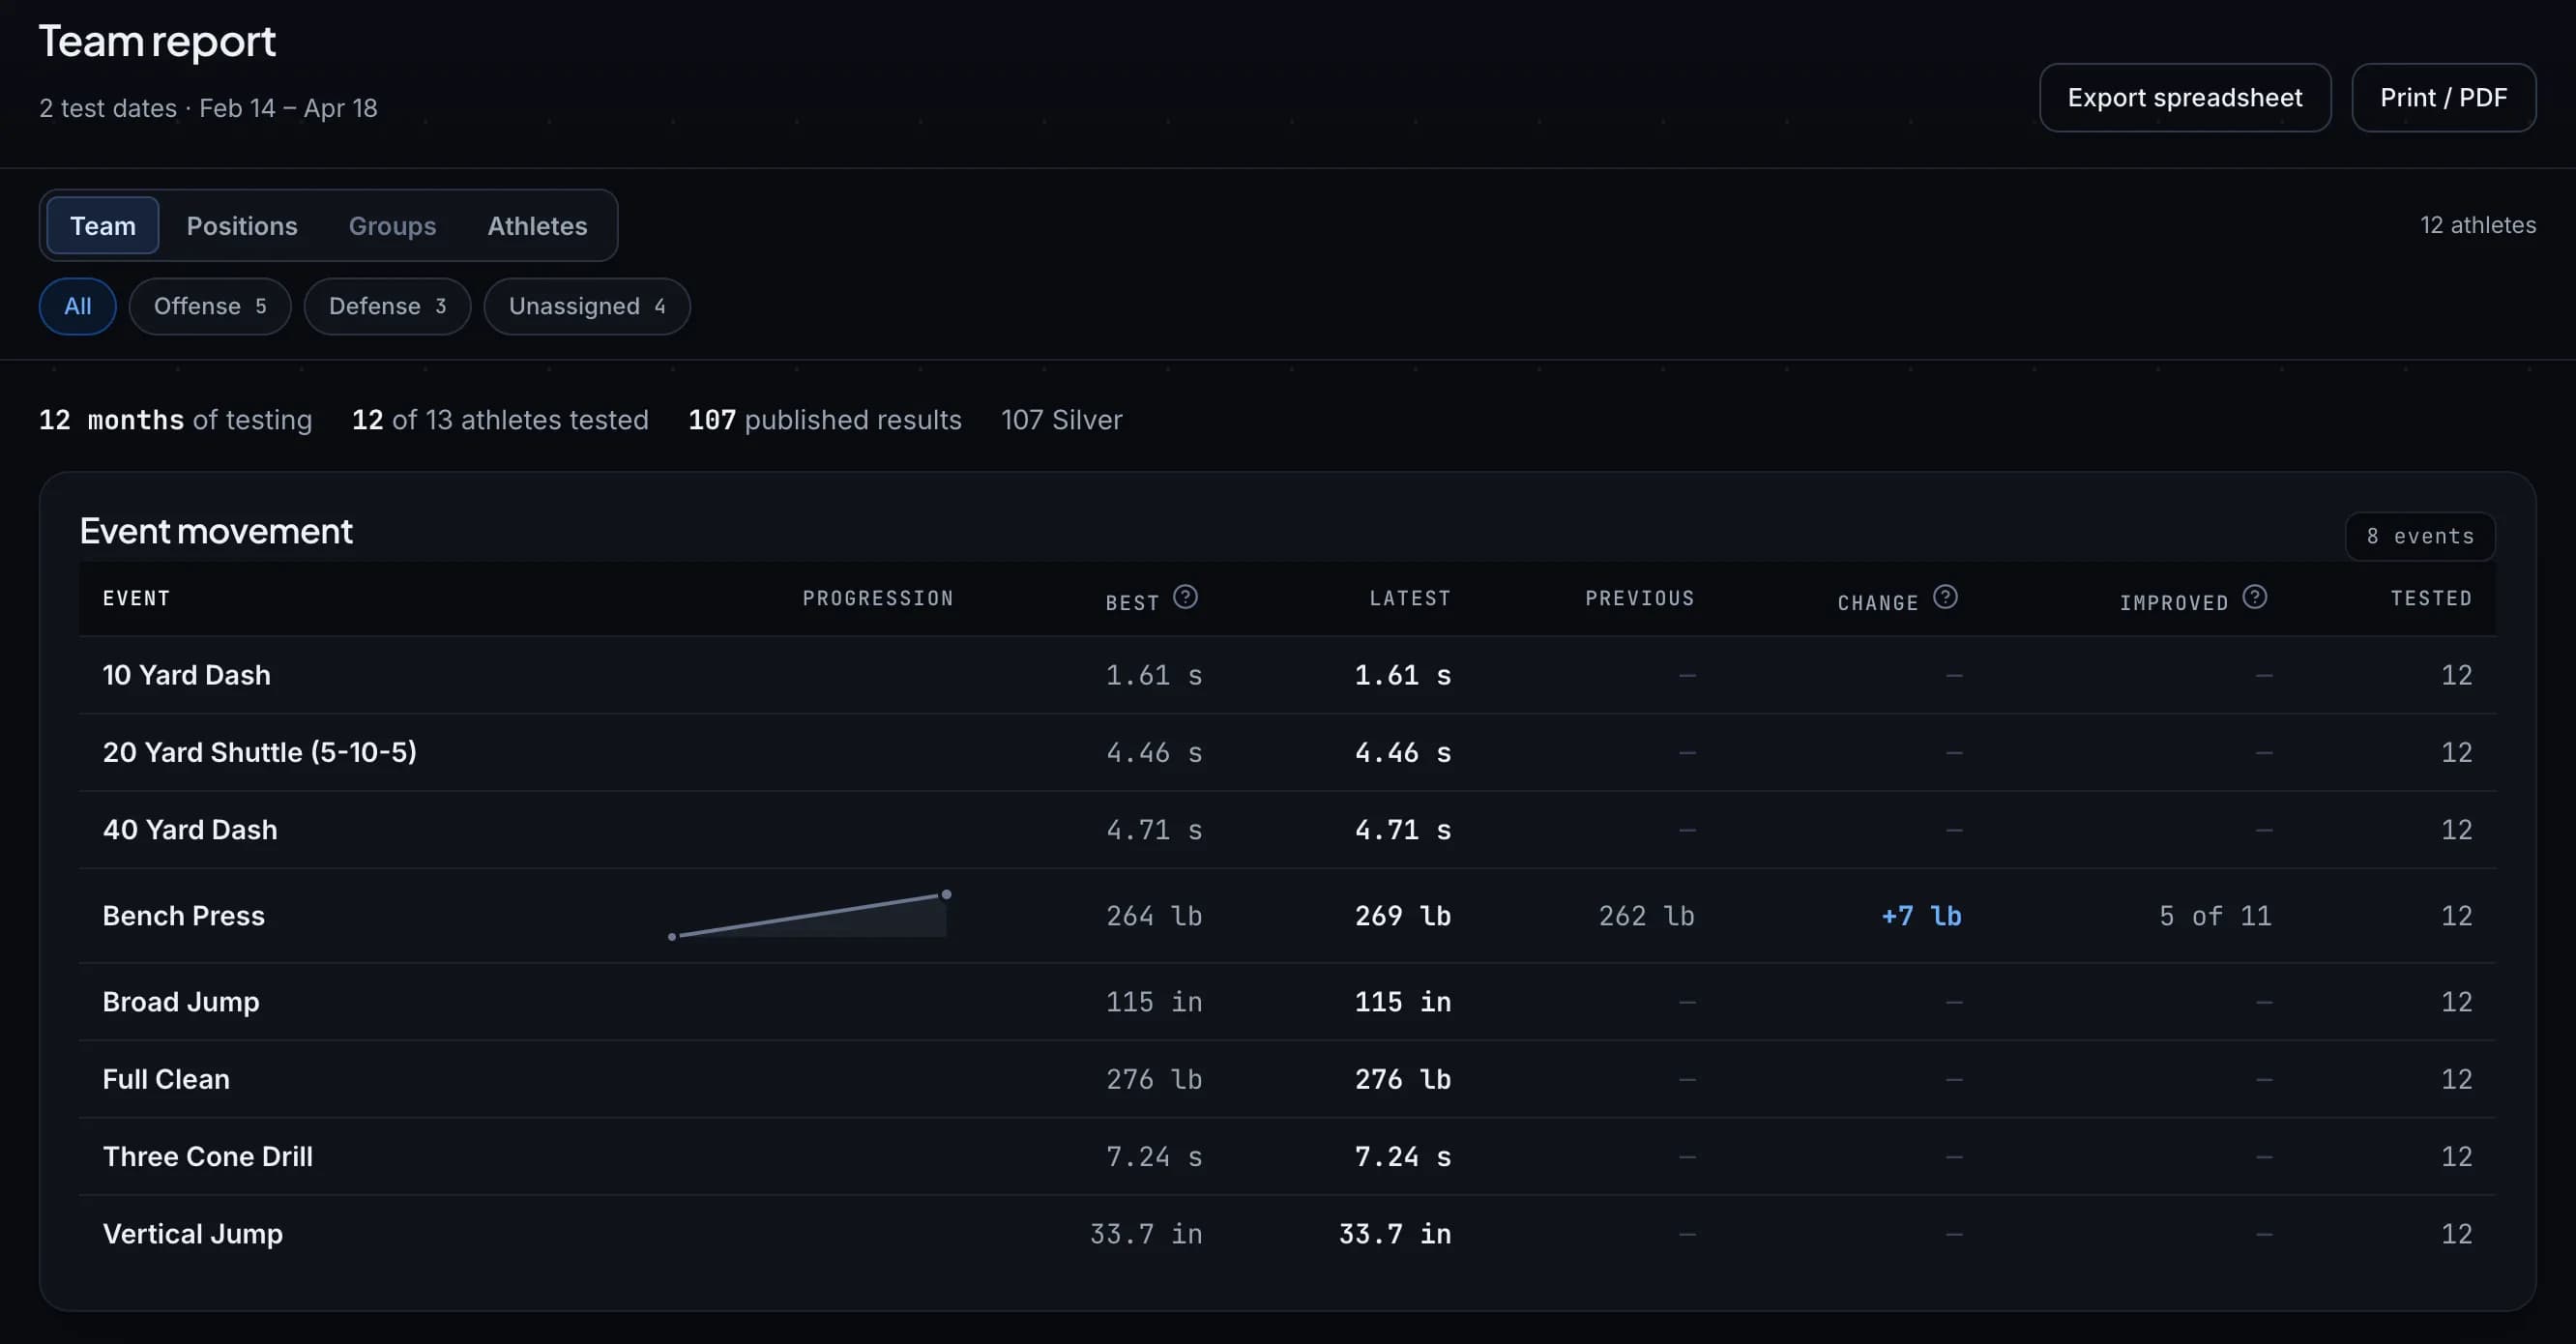
Task: Click the Tested column header
Action: [2431, 598]
